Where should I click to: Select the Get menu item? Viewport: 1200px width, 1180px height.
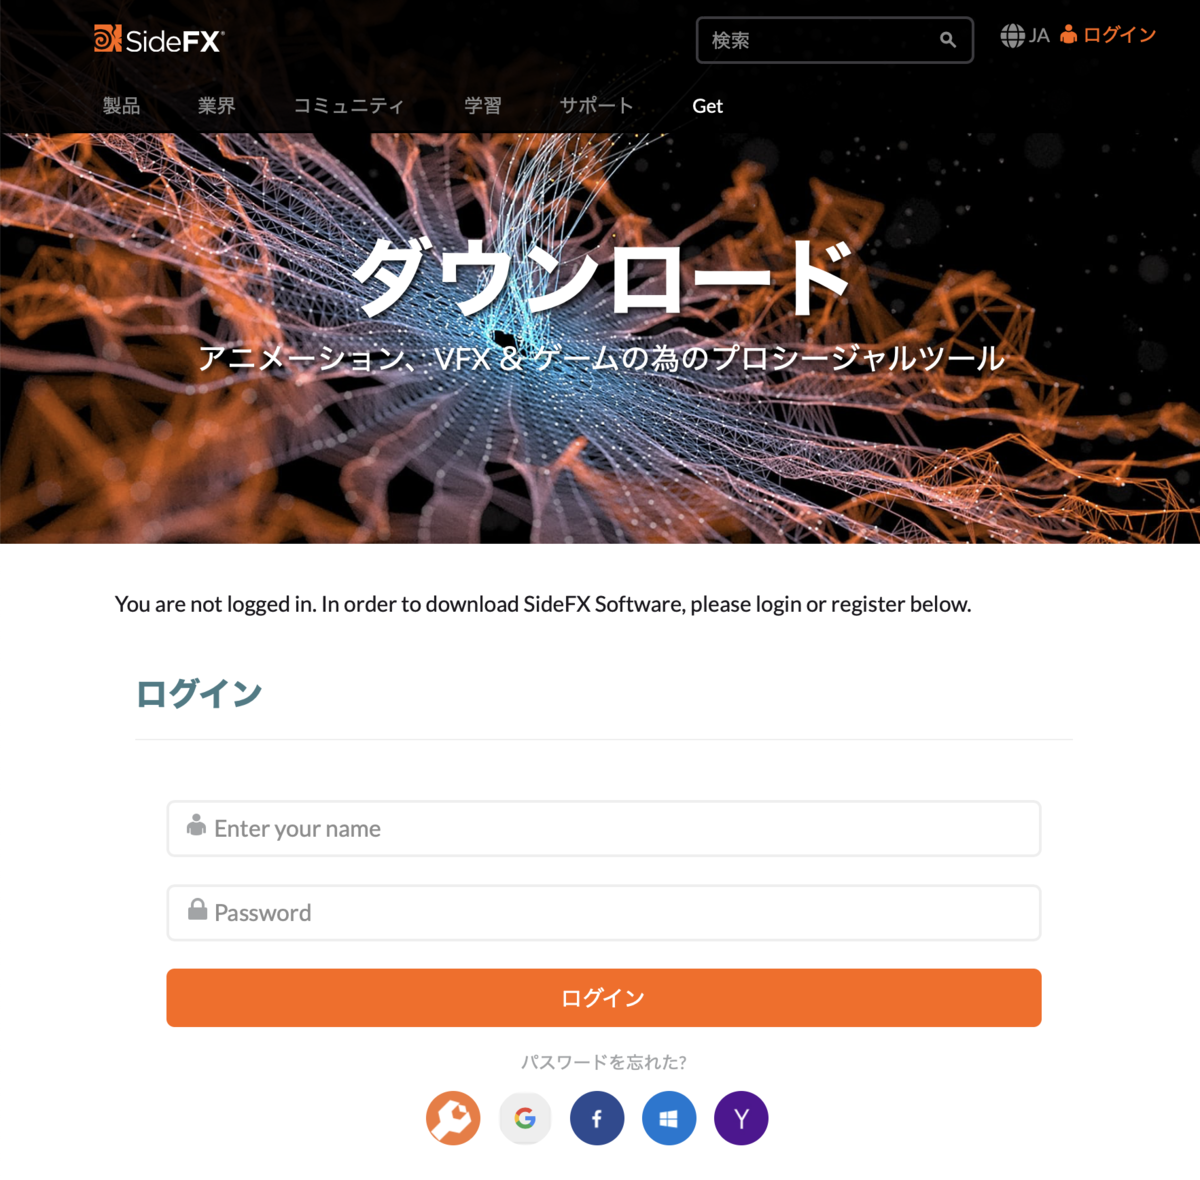coord(707,106)
